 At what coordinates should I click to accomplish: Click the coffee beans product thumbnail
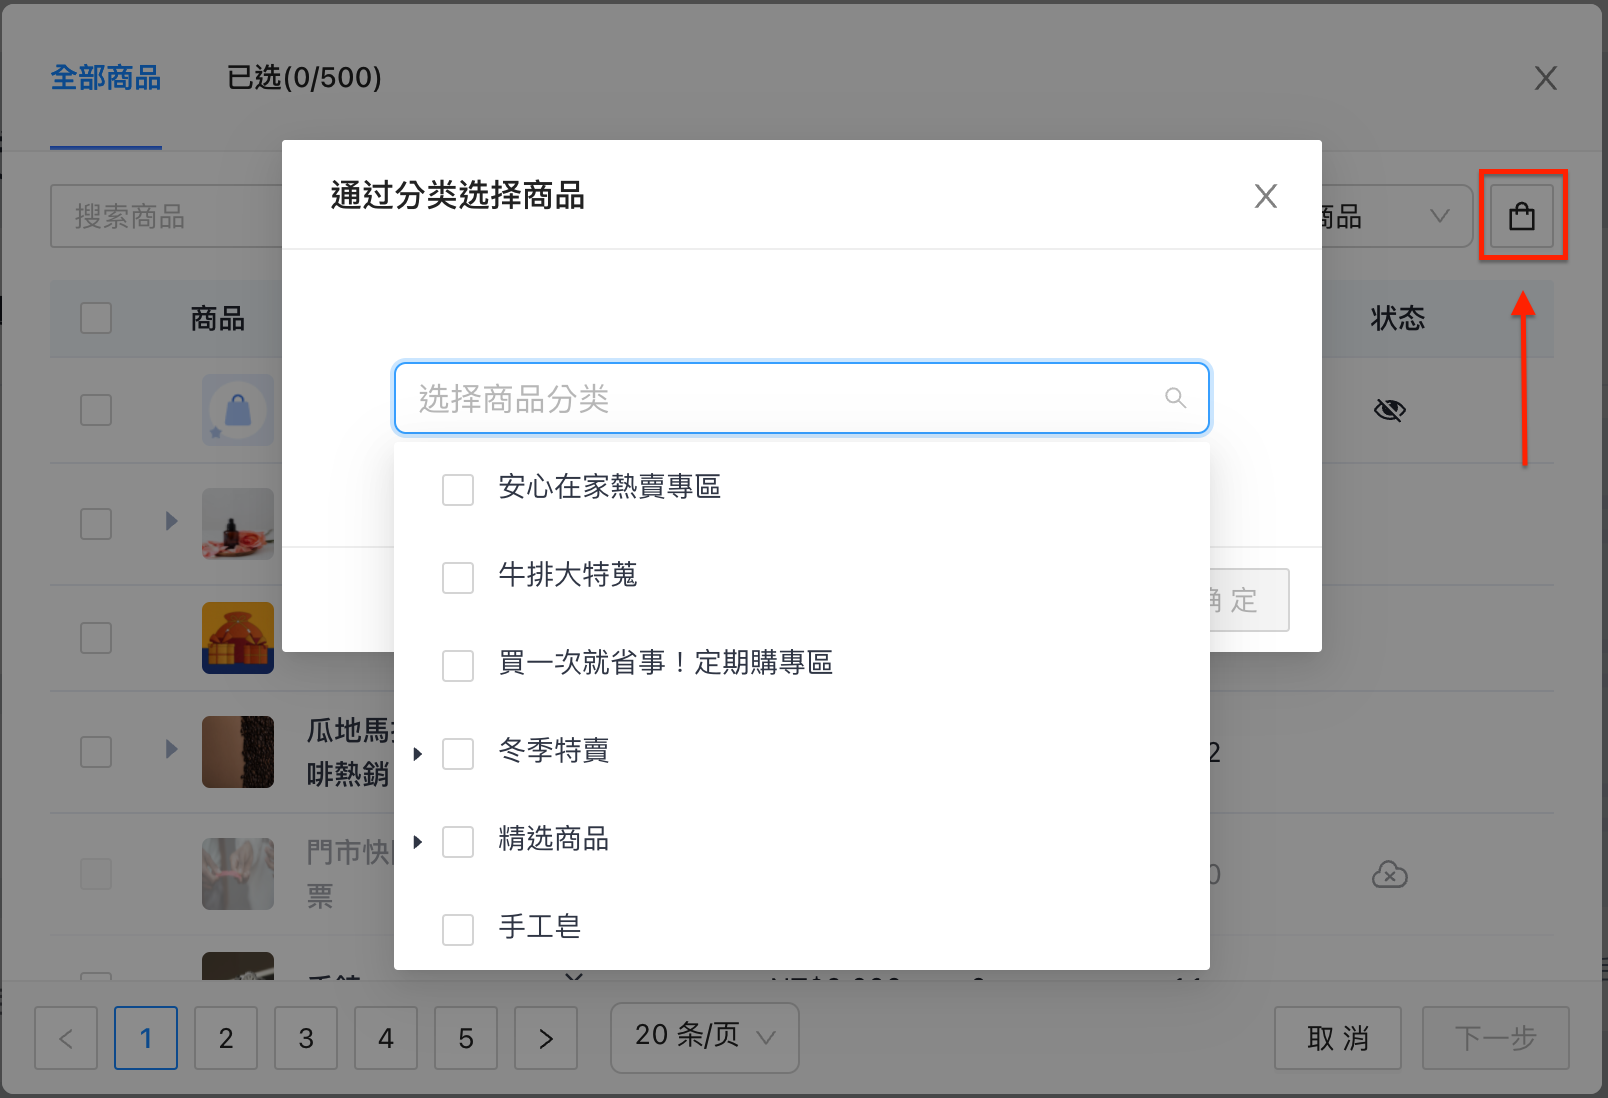click(x=238, y=752)
